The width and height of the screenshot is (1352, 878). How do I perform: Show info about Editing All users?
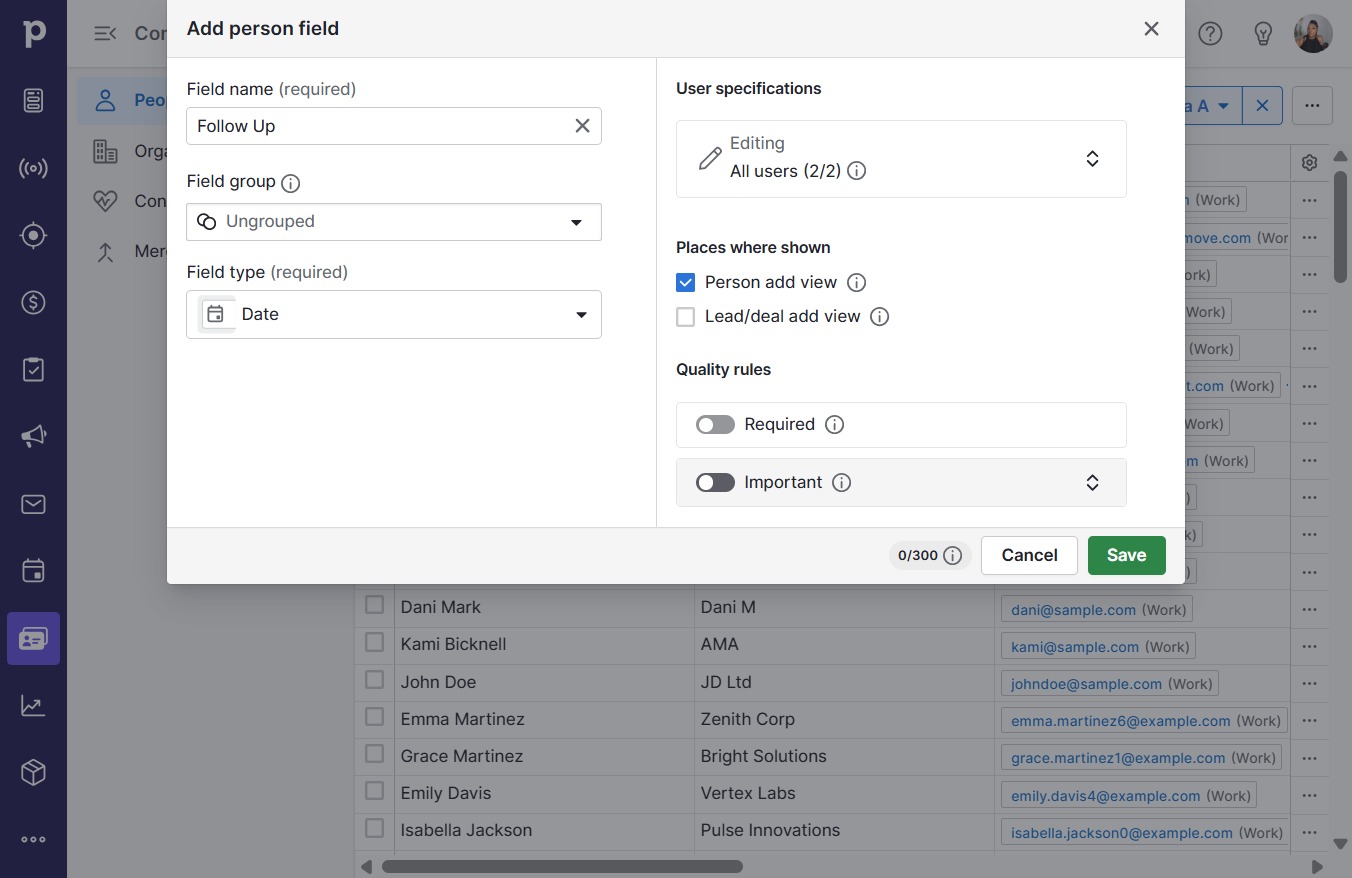(857, 171)
